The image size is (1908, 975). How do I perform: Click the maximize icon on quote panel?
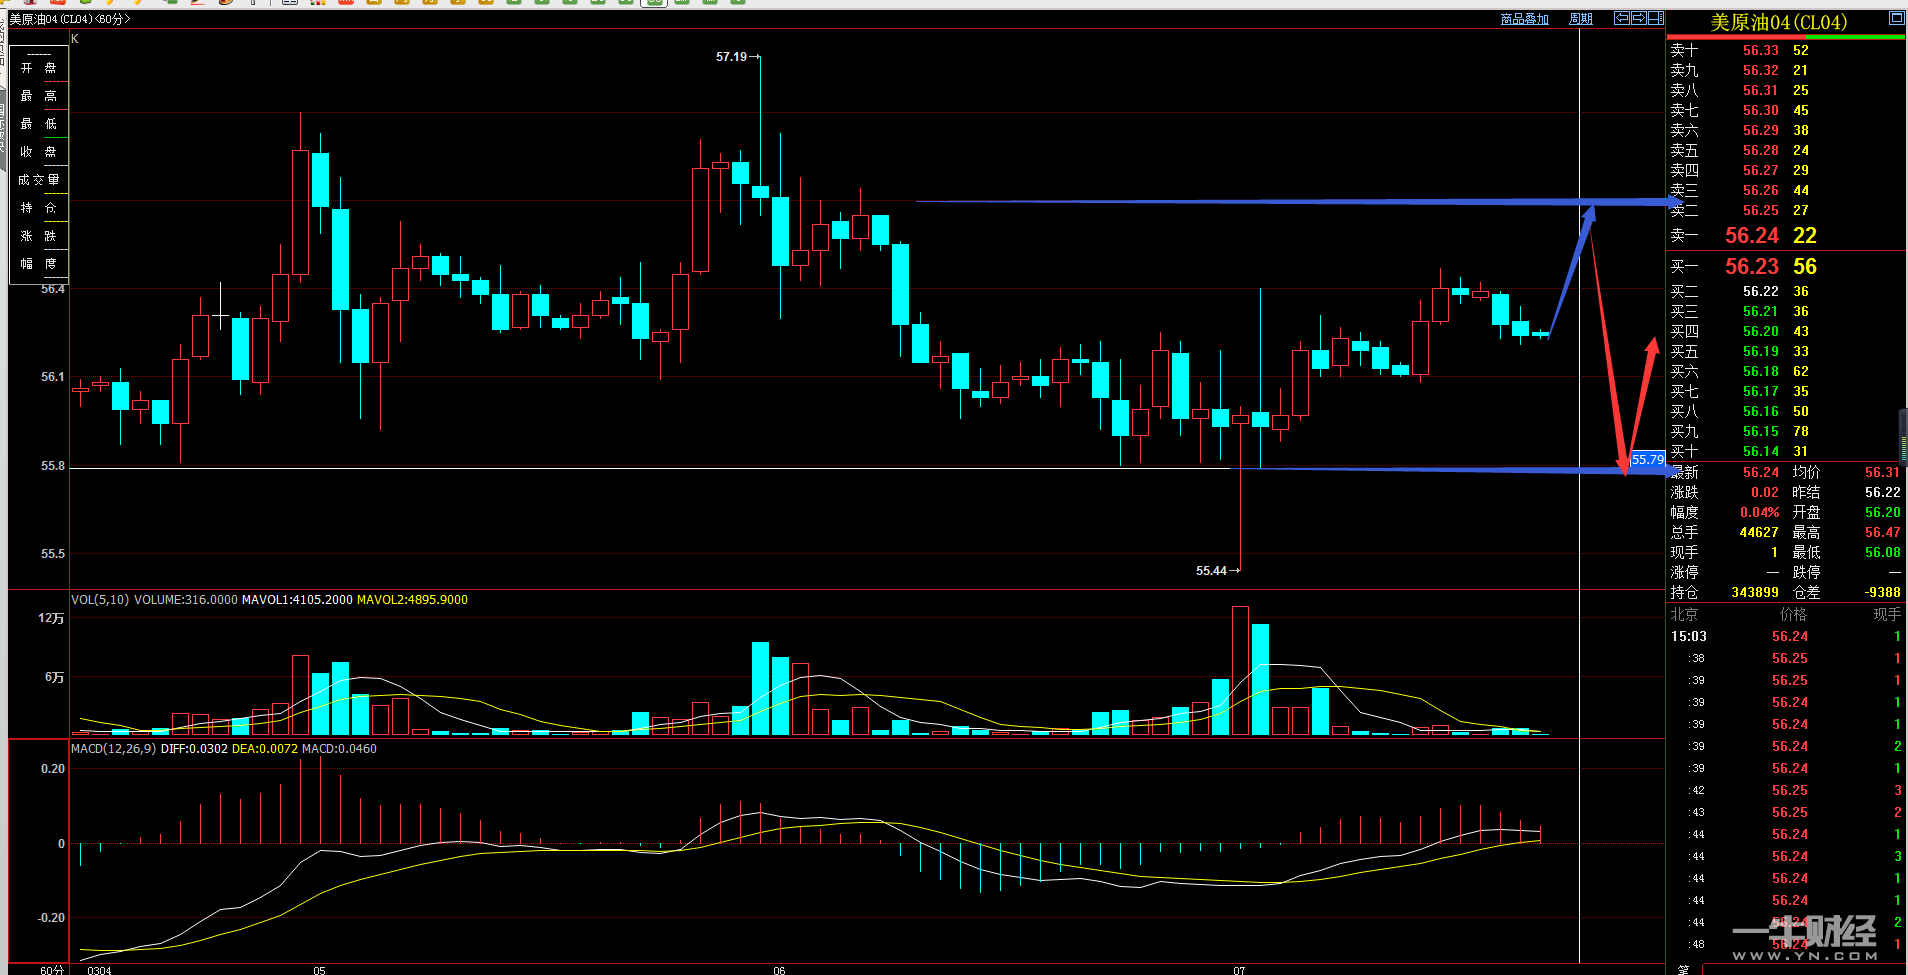pos(1896,18)
